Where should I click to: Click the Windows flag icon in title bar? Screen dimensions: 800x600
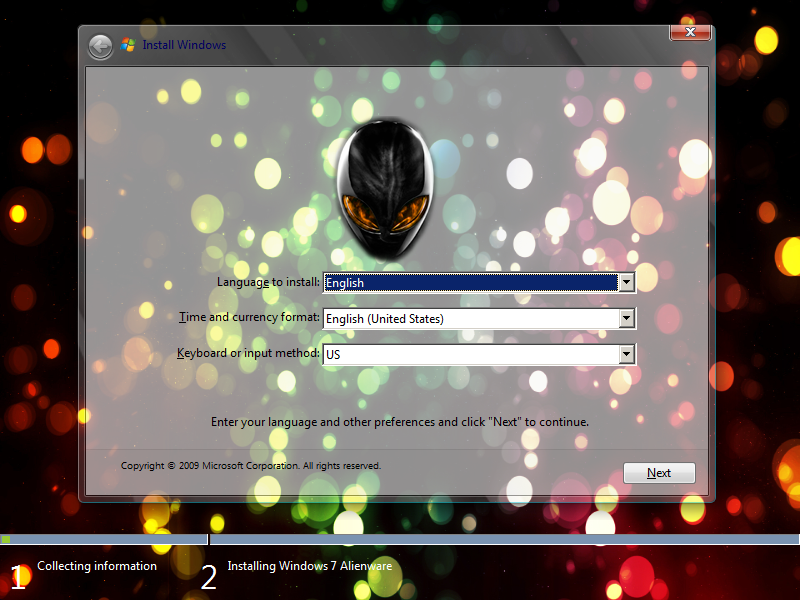128,45
